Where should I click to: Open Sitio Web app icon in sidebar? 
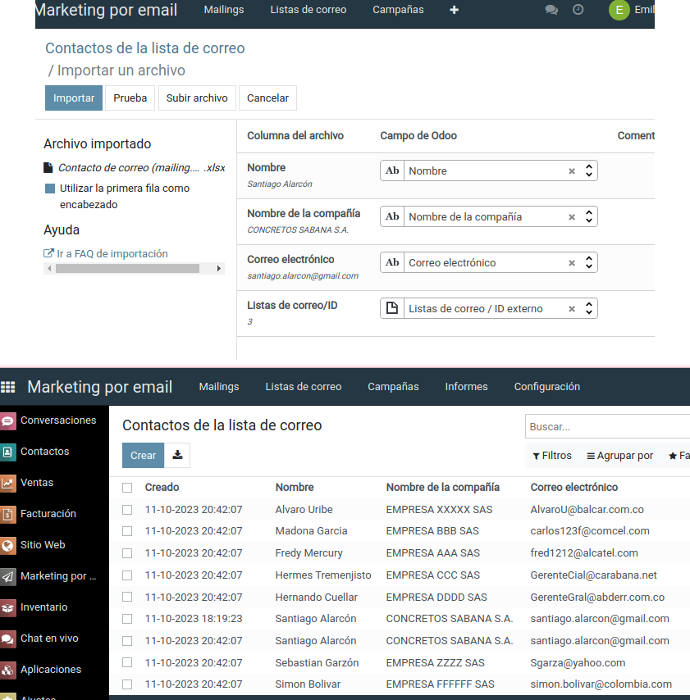(x=9, y=545)
